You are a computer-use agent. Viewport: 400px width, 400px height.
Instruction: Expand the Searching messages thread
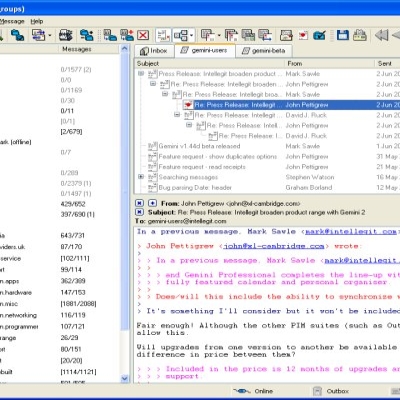pyautogui.click(x=141, y=177)
